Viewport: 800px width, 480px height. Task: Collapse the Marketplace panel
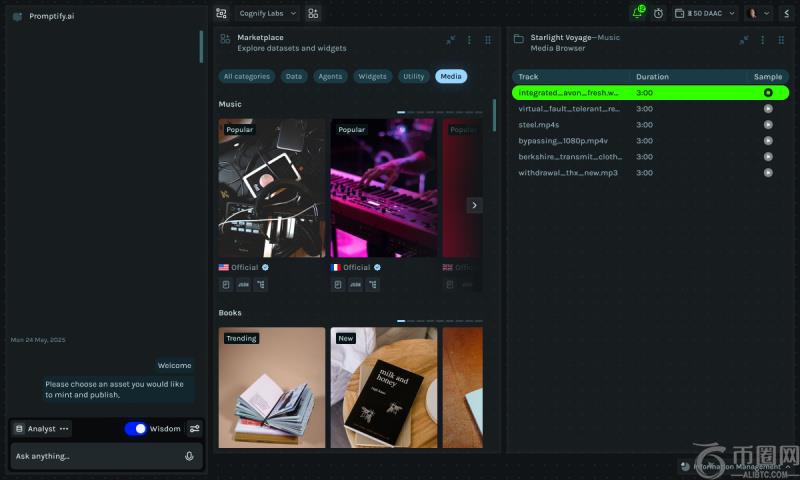tap(451, 40)
